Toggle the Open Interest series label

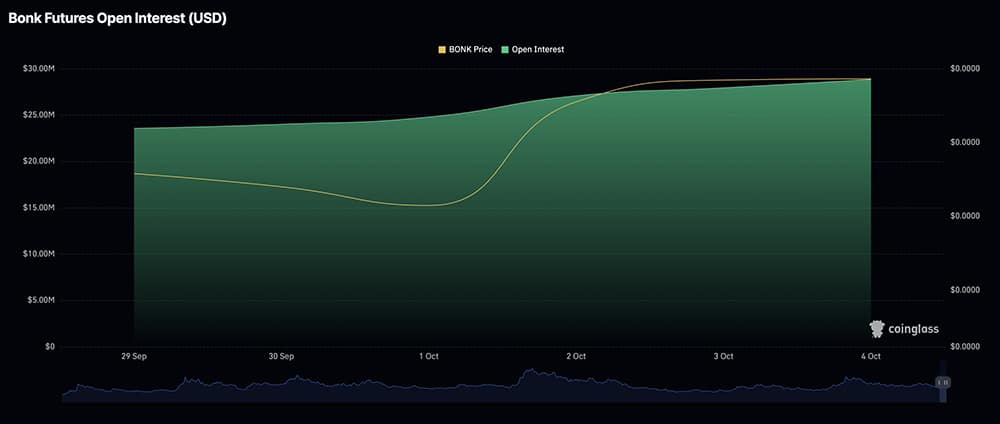tap(539, 49)
